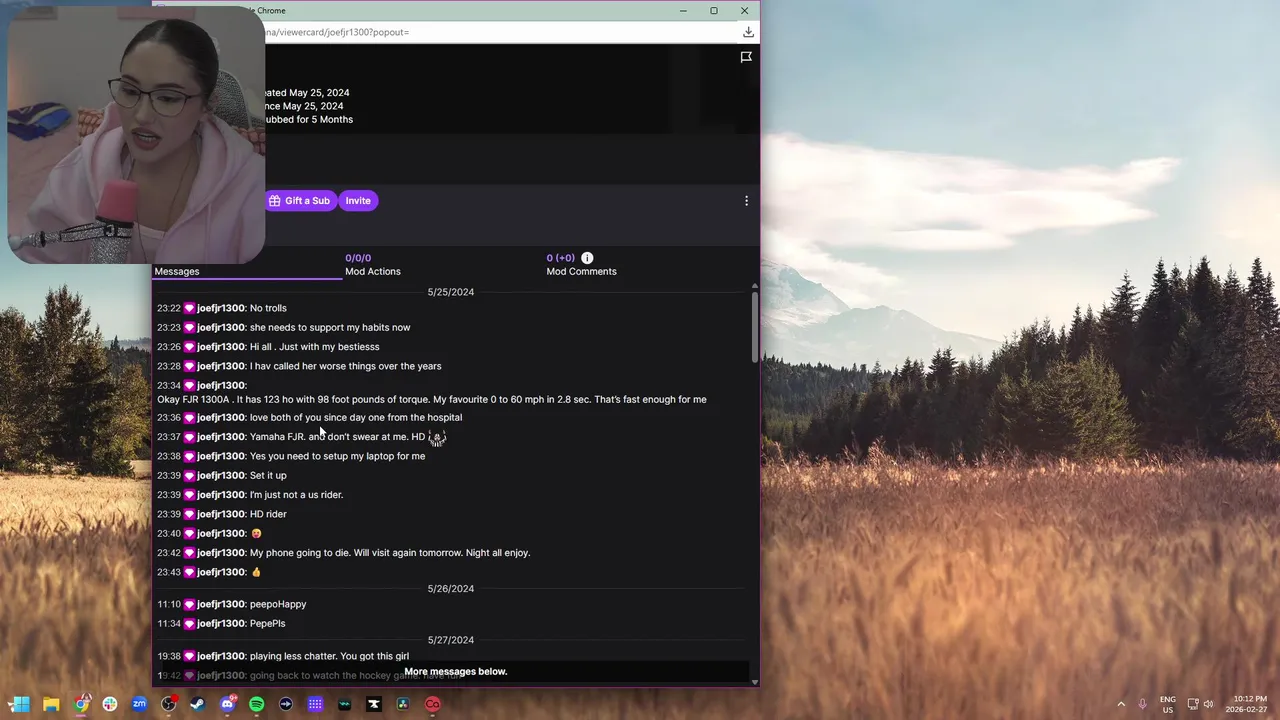This screenshot has height=720, width=1280.
Task: Click the download icon beside the address bar
Action: (x=748, y=32)
